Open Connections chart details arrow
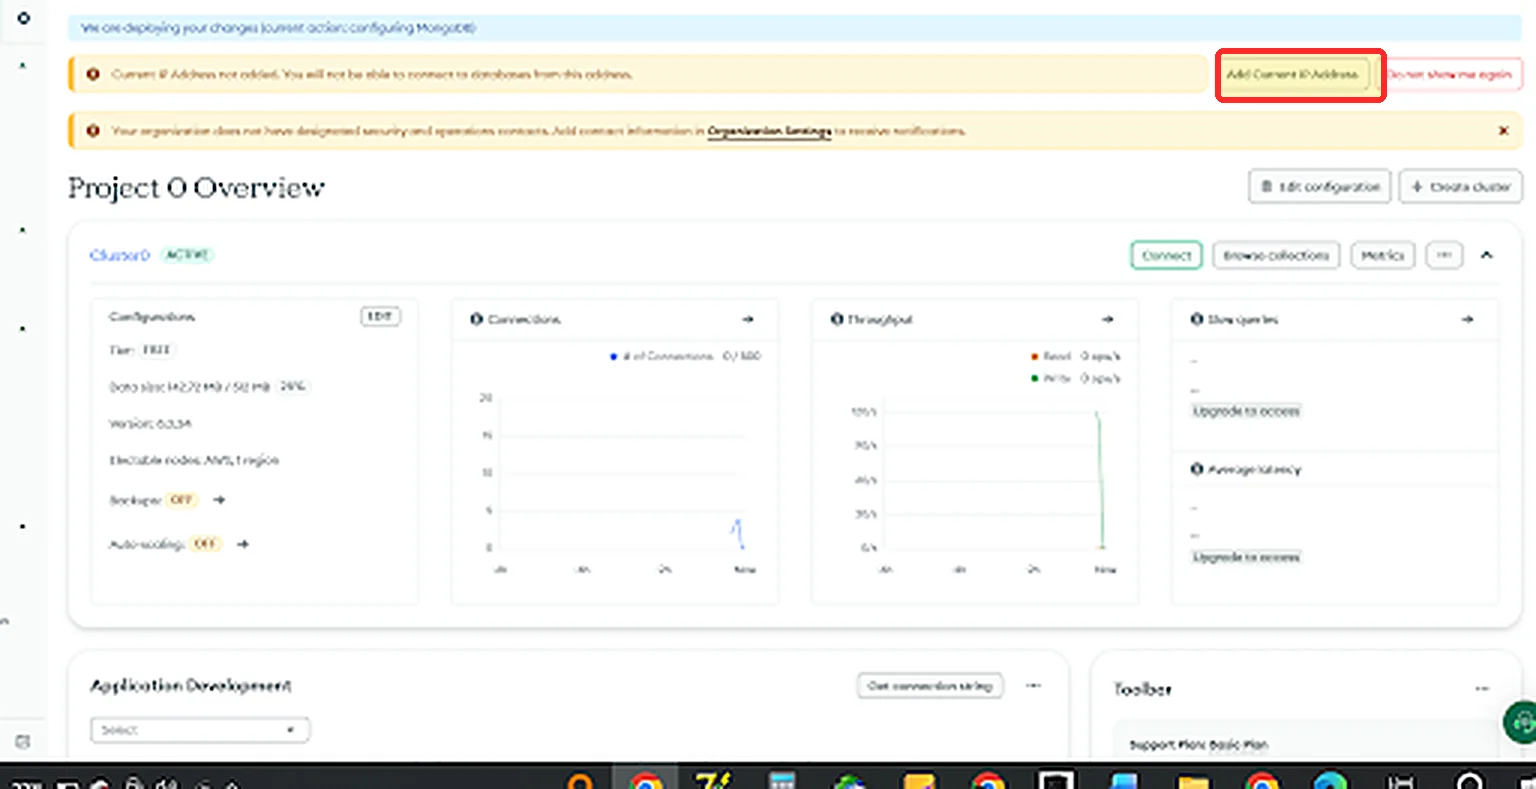 [x=747, y=320]
